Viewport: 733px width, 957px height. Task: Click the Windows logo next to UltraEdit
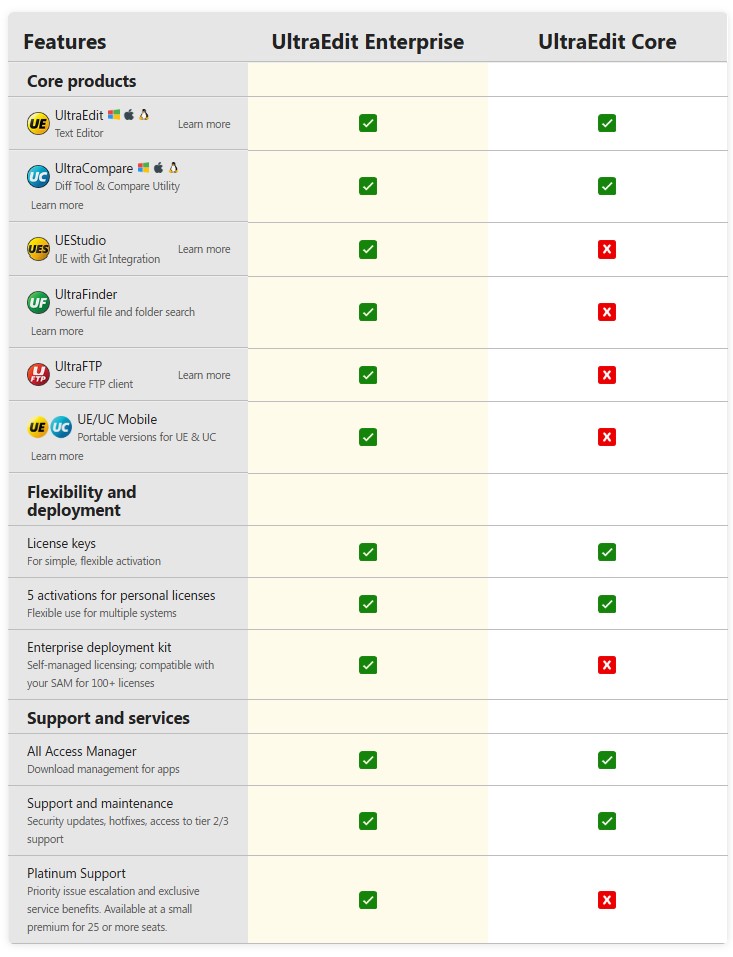pos(114,114)
